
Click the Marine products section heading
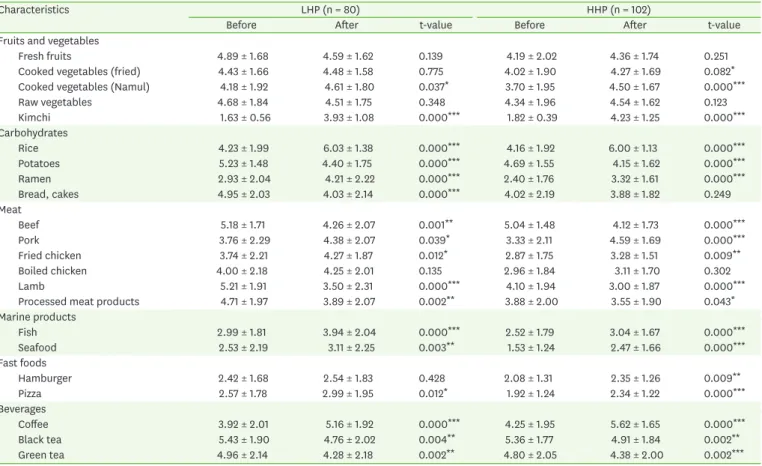coord(38,317)
